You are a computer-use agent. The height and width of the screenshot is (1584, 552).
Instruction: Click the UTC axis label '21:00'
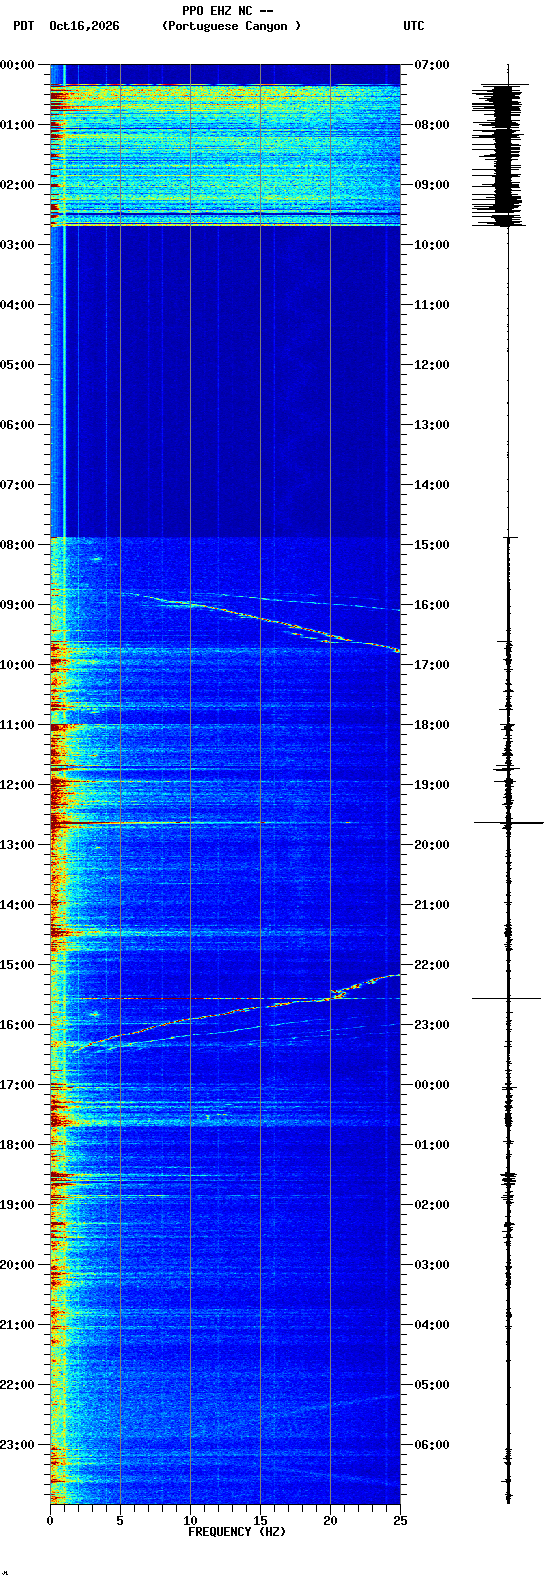432,905
